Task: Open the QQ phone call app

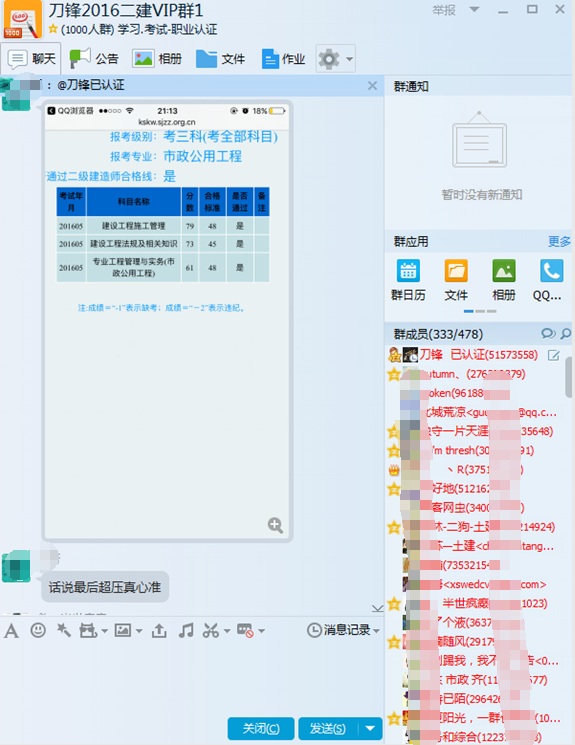Action: click(548, 280)
